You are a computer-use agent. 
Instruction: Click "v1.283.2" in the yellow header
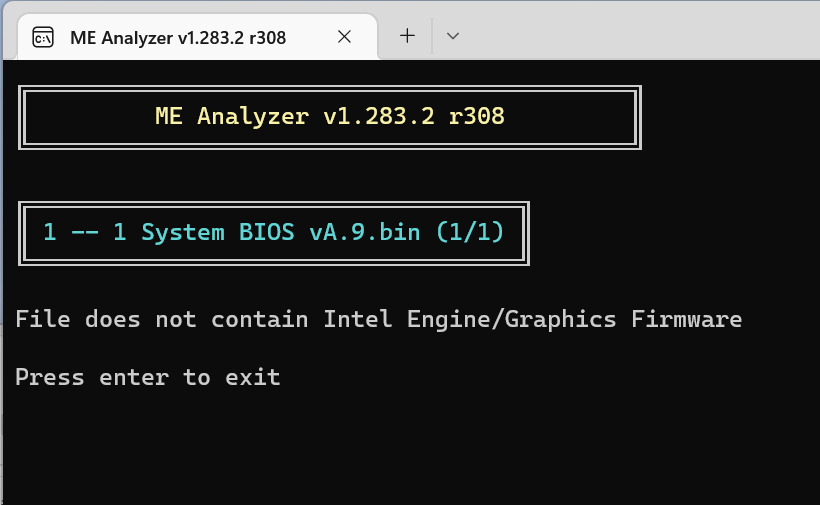[378, 116]
